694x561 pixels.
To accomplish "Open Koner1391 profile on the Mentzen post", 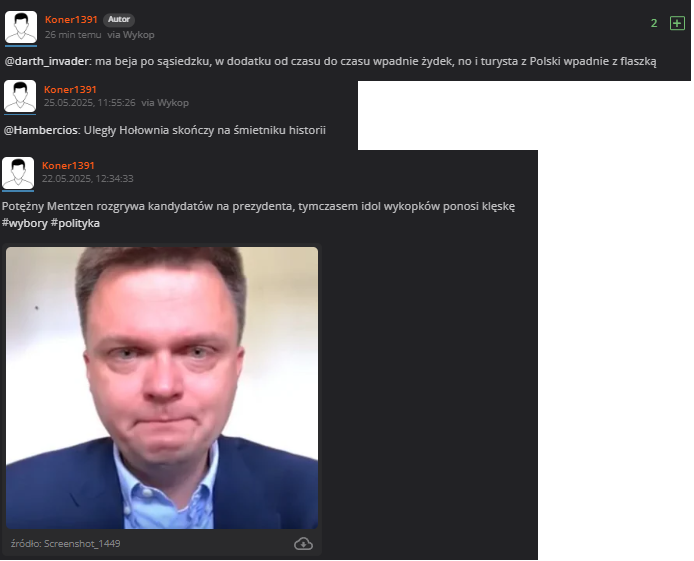I will [68, 165].
